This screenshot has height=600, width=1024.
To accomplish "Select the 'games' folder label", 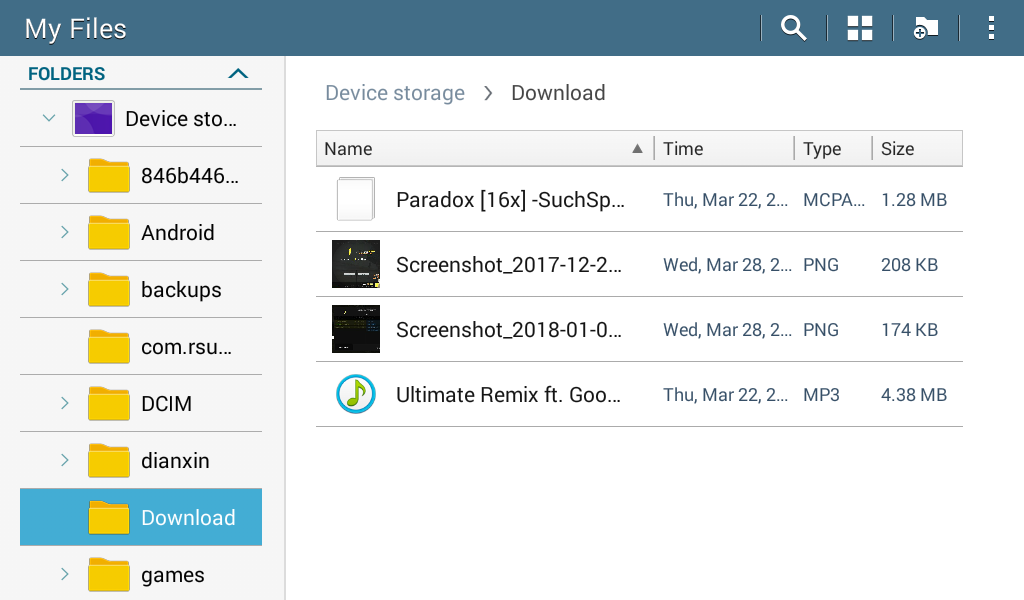I will pyautogui.click(x=172, y=575).
